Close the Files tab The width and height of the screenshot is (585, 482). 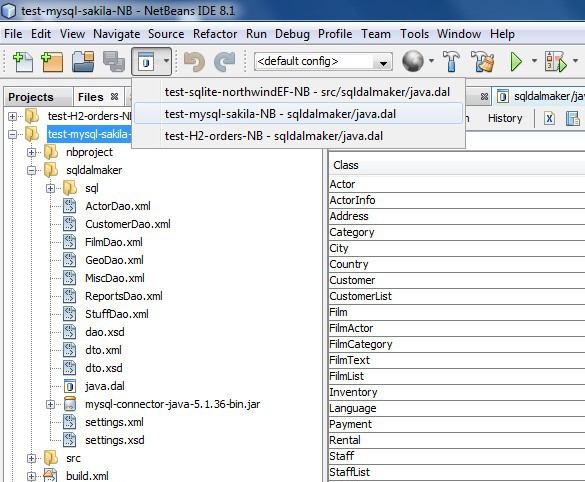click(x=115, y=97)
